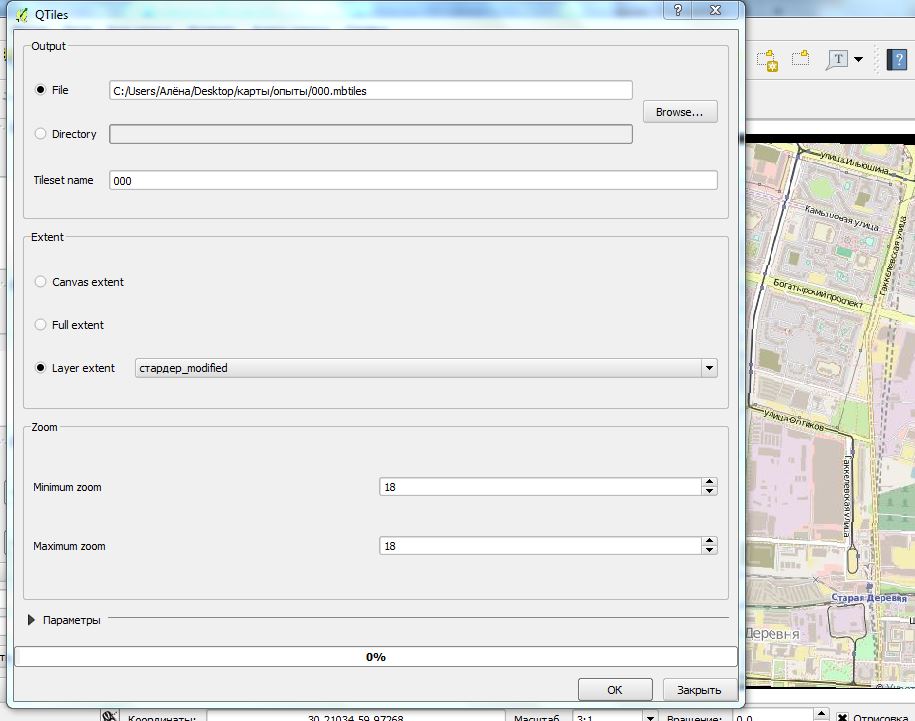Image resolution: width=915 pixels, height=721 pixels.
Task: Open the QGIS help book icon
Action: tap(896, 60)
